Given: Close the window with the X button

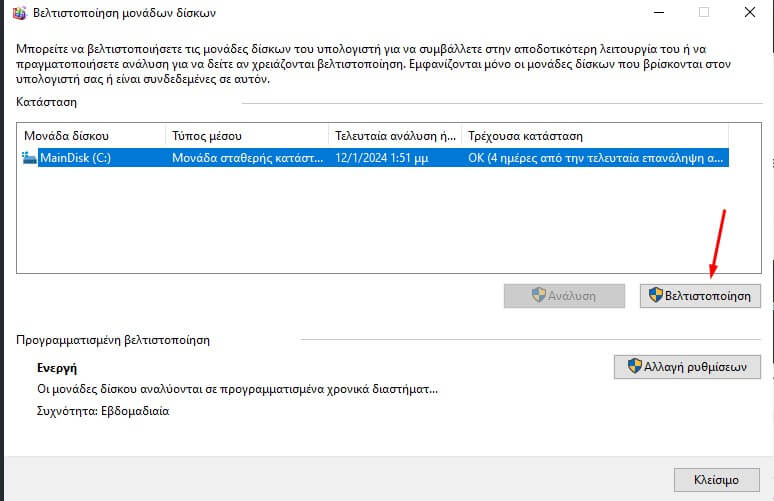Looking at the screenshot, I should [x=749, y=13].
